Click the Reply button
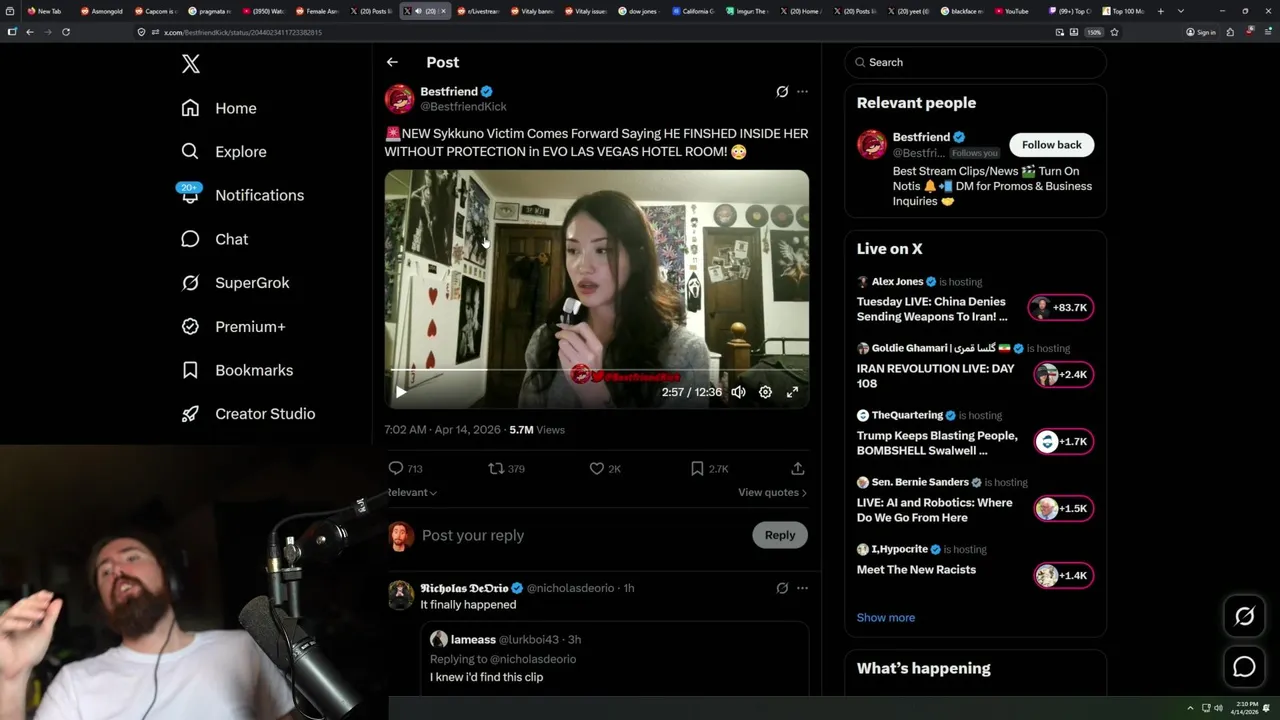 [780, 535]
